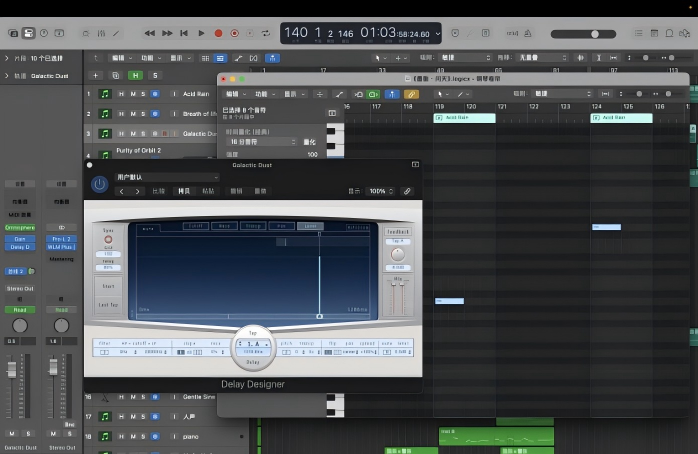
Task: Go to next preset with right arrow
Action: [138, 191]
